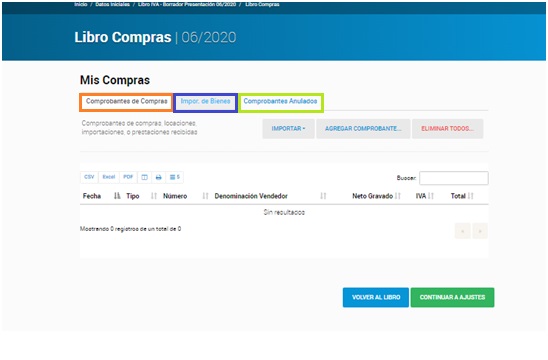
Task: Sort the table by Tipo
Action: [133, 196]
